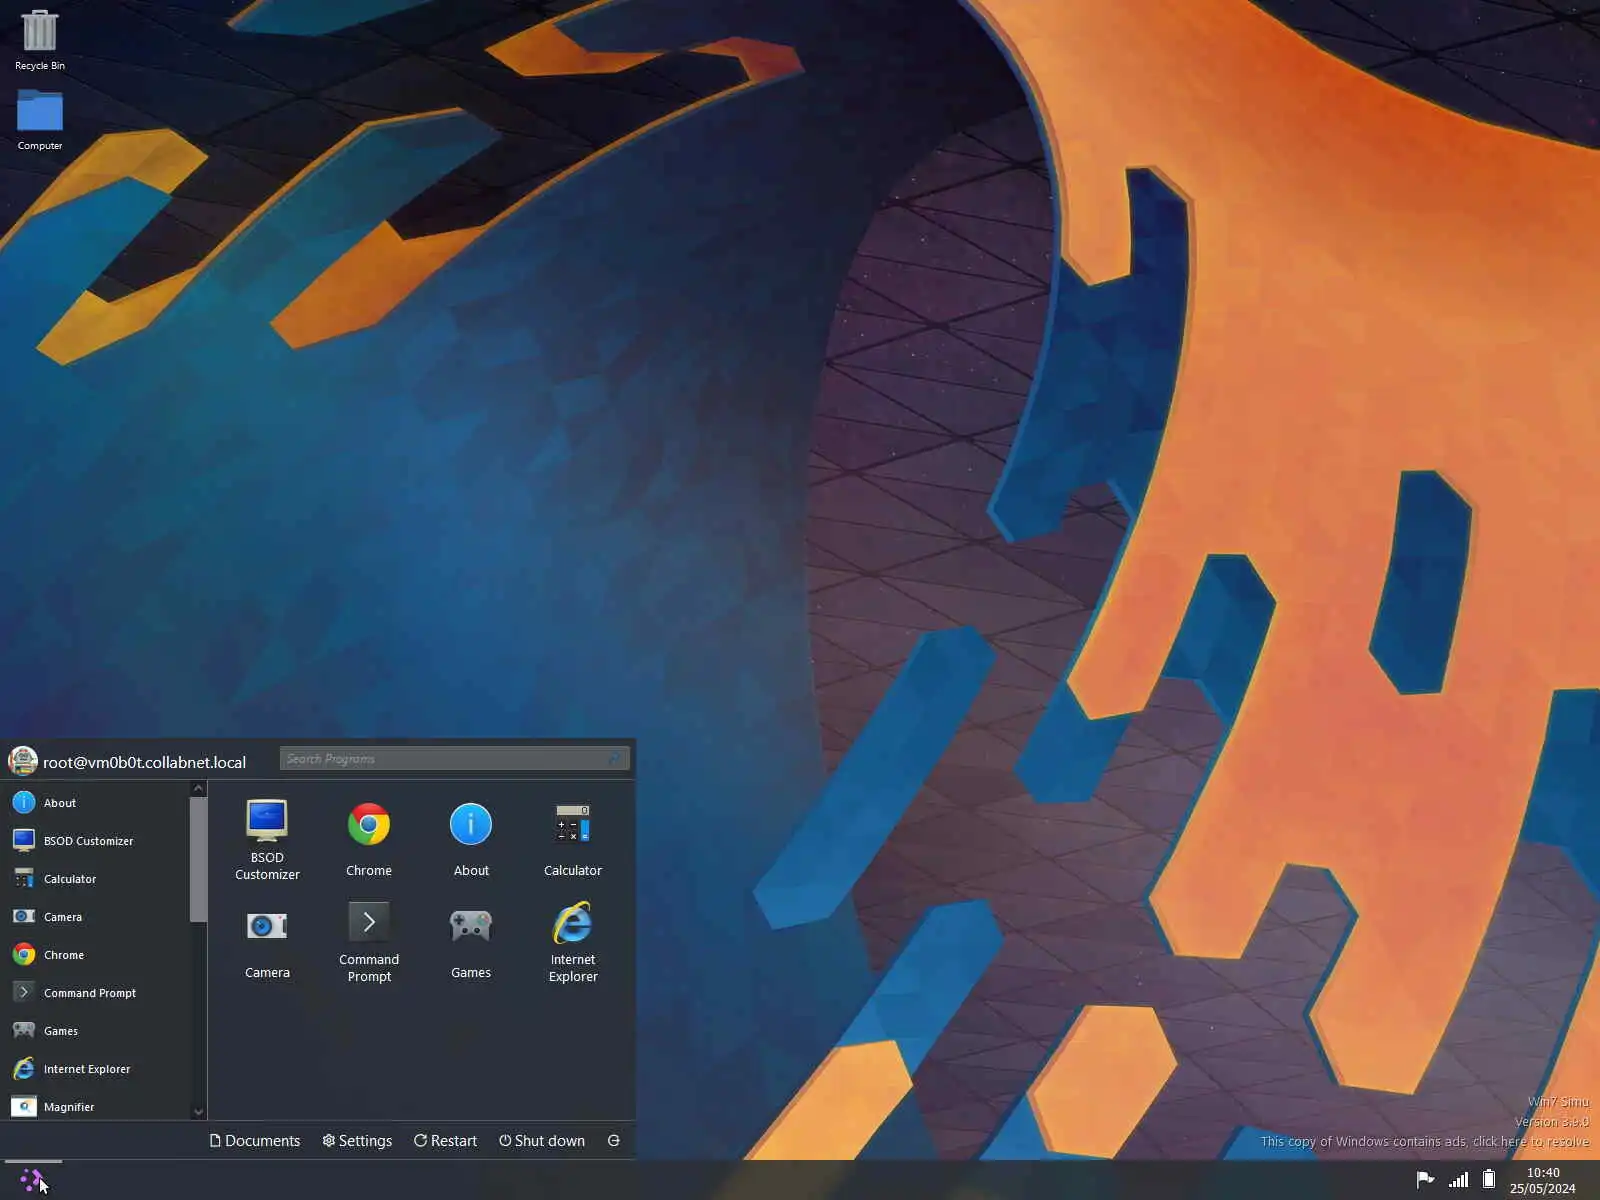The image size is (1600, 1200).
Task: Check the battery icon in the system tray
Action: point(1489,1180)
